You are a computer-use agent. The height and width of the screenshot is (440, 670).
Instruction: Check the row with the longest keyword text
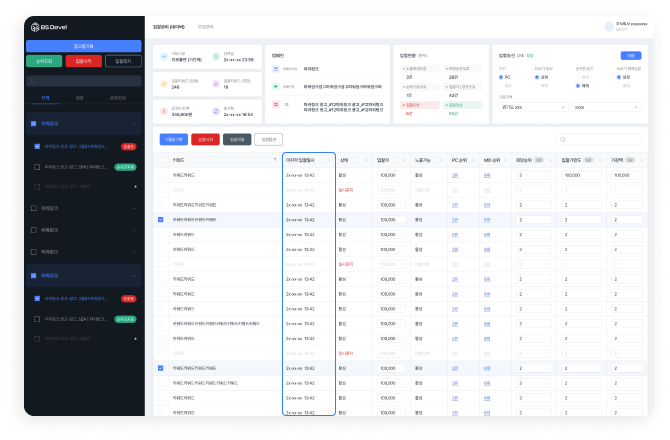pos(161,324)
